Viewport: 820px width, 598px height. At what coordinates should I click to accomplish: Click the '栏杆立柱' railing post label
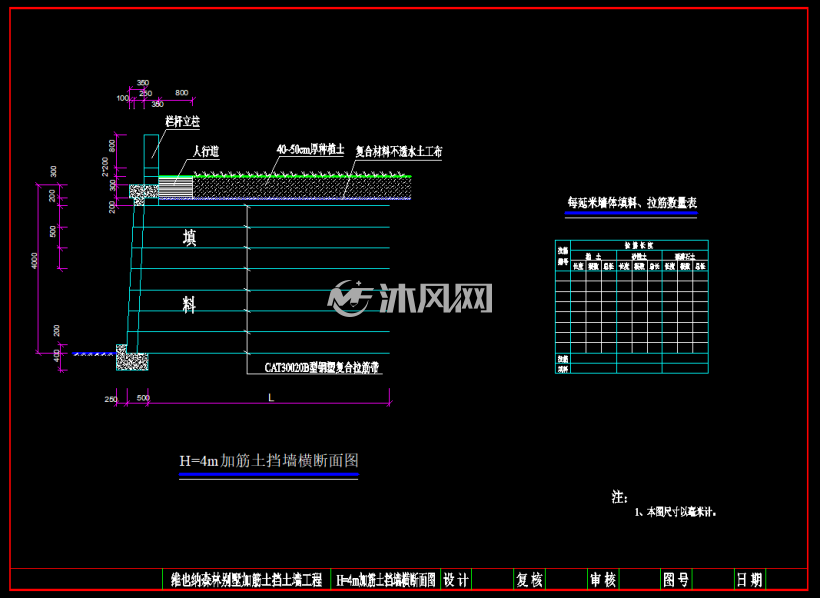click(x=183, y=122)
